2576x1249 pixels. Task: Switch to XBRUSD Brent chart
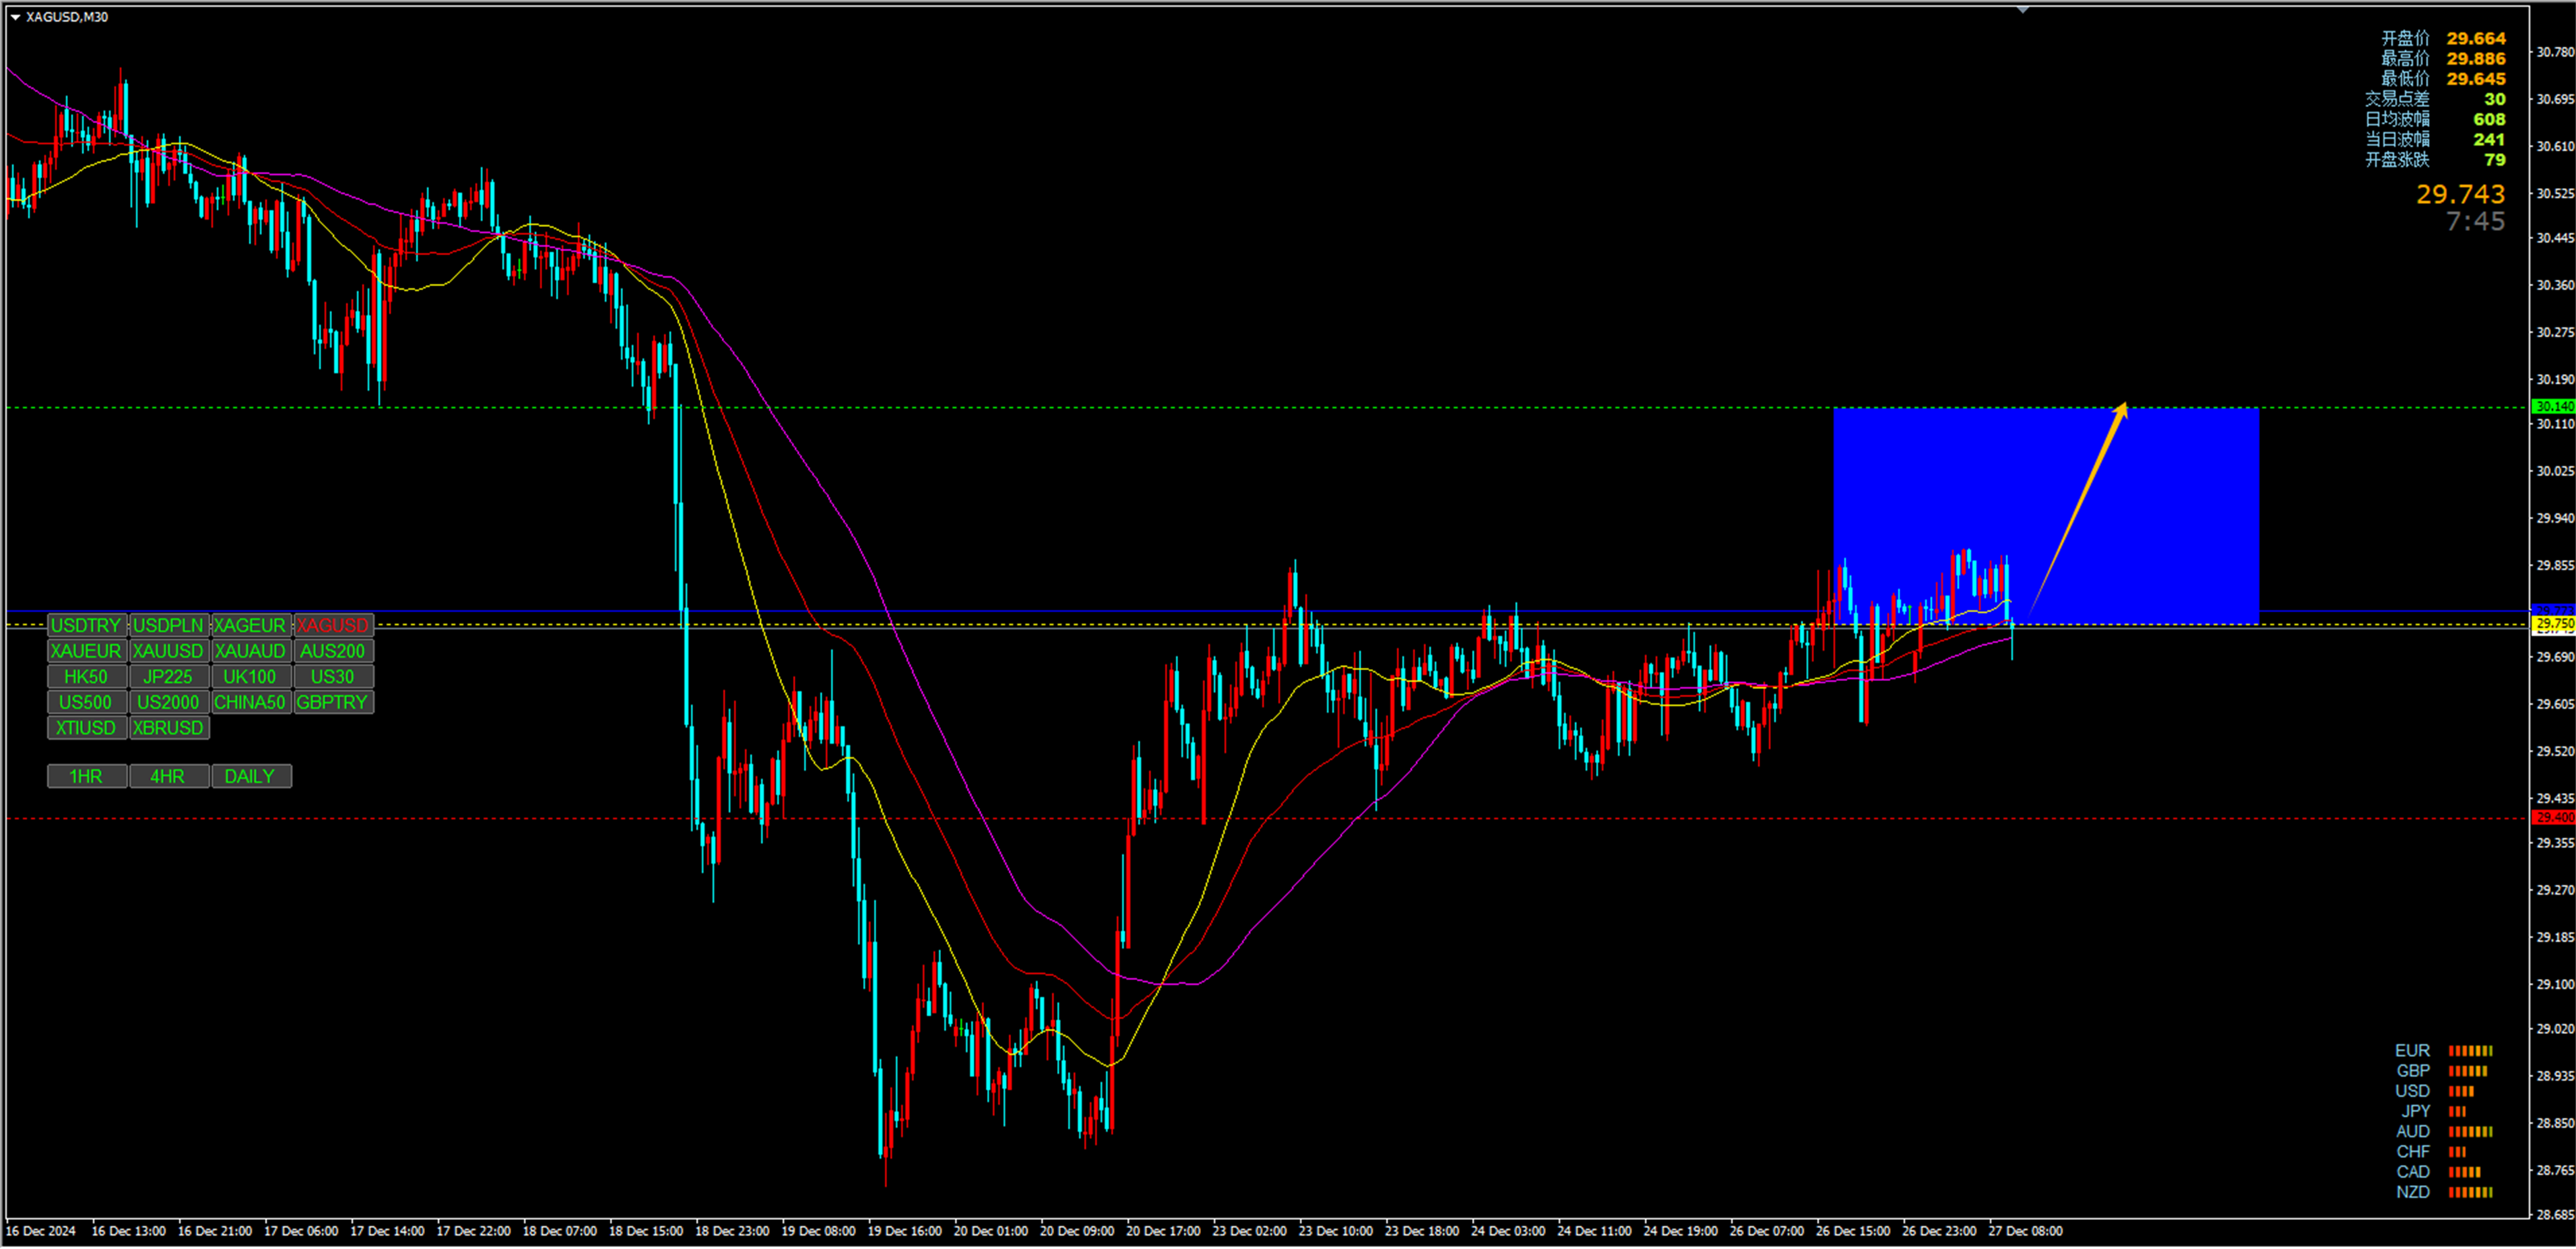pyautogui.click(x=169, y=729)
